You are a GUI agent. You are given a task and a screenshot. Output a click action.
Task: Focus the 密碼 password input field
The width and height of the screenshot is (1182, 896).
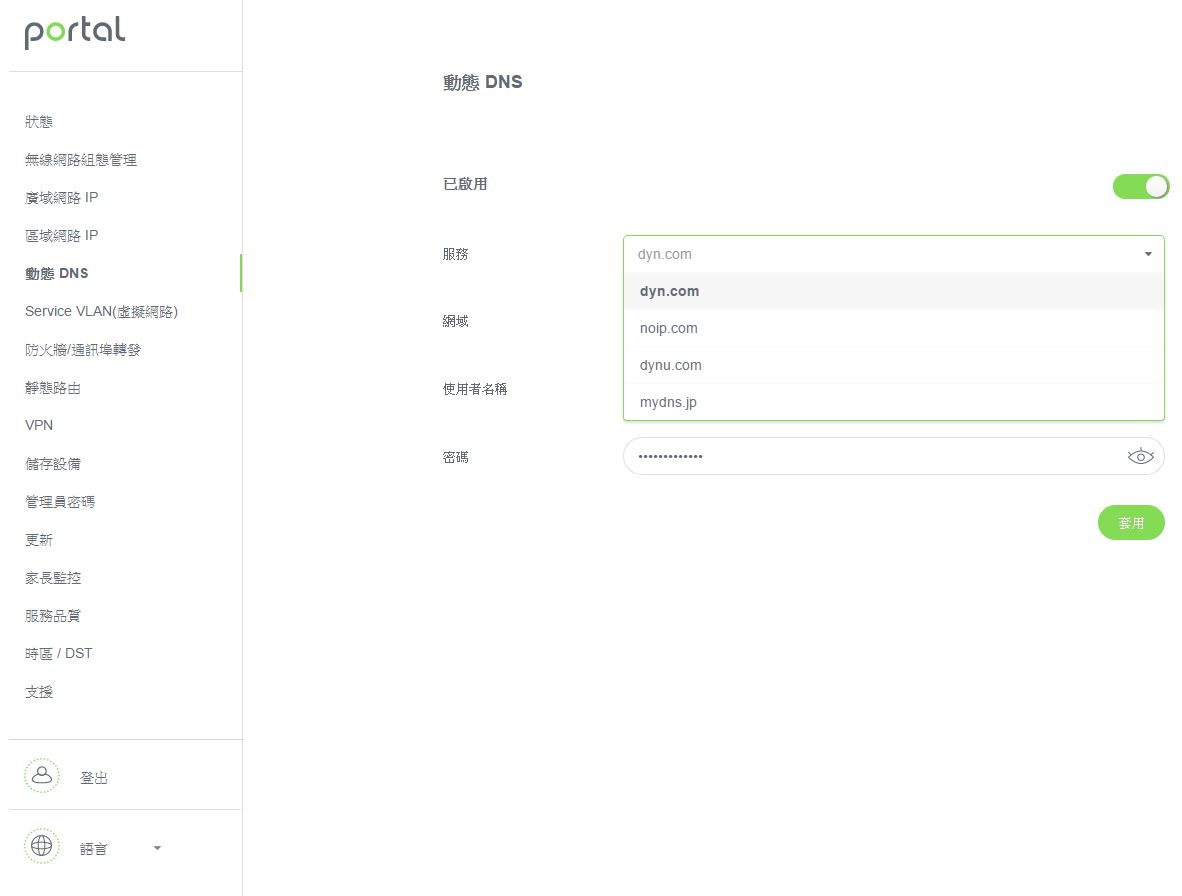(x=893, y=456)
